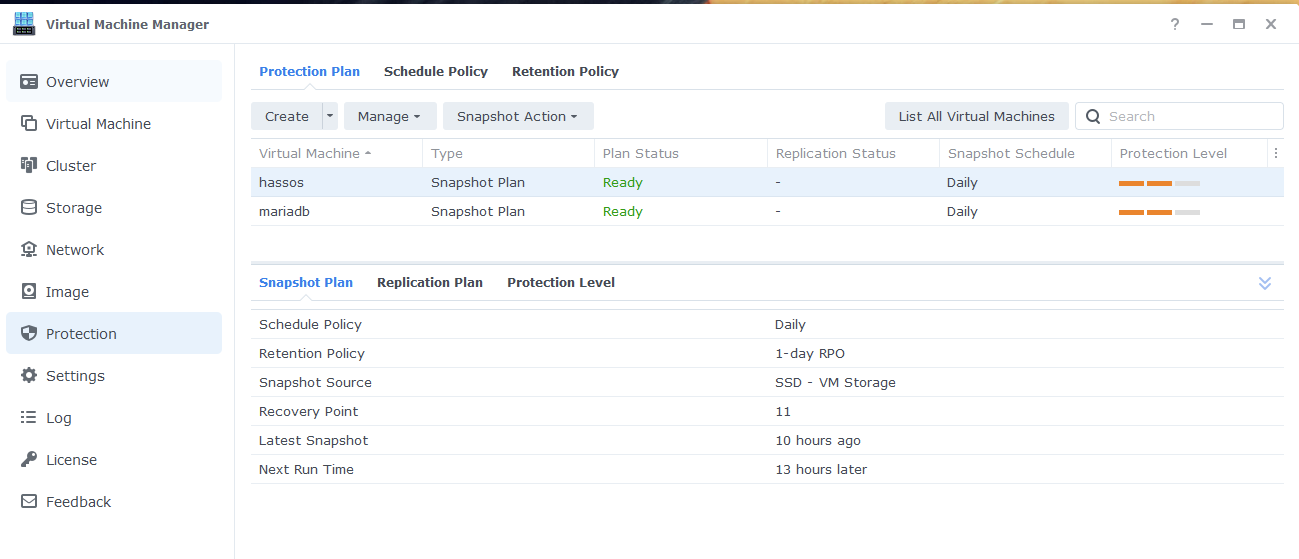
Task: Click the Overview sidebar icon
Action: coord(29,82)
